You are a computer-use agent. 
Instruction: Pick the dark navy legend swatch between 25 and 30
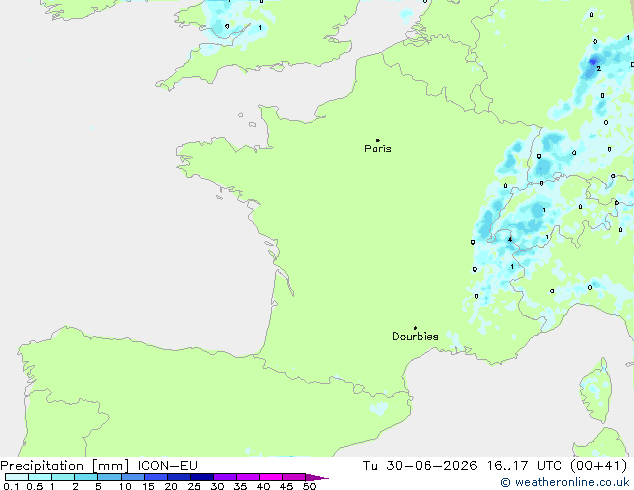click(202, 477)
